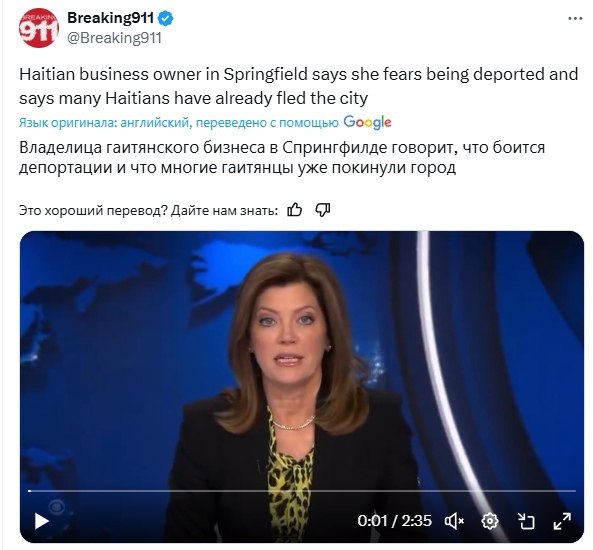Click the news anchor video frame
This screenshot has width=593, height=550.
[x=302, y=359]
